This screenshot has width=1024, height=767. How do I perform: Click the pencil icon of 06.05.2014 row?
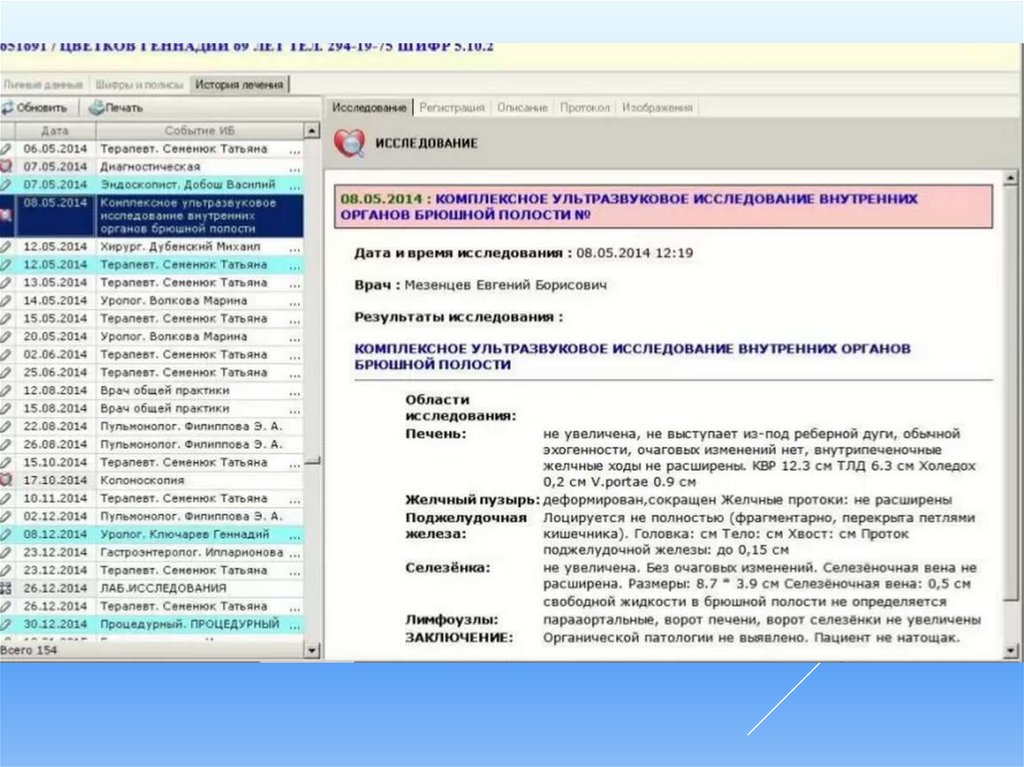(x=6, y=149)
